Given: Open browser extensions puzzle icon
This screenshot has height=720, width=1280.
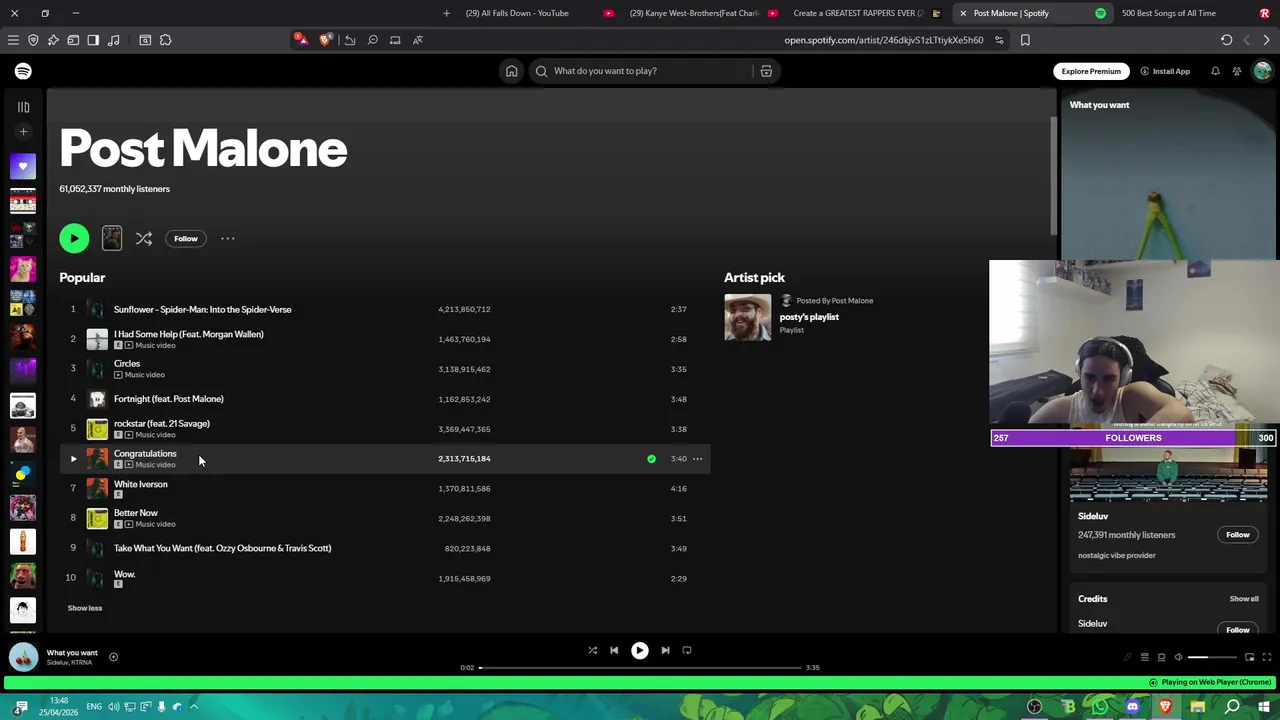Looking at the screenshot, I should pyautogui.click(x=165, y=40).
